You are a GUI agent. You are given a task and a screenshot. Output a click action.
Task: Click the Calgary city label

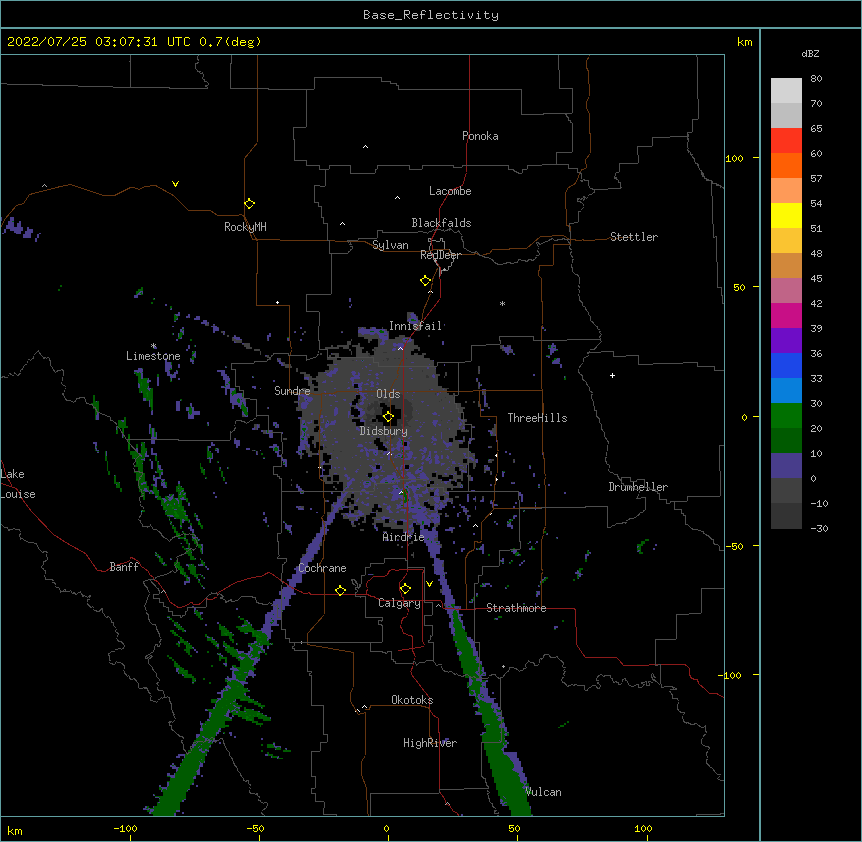399,603
